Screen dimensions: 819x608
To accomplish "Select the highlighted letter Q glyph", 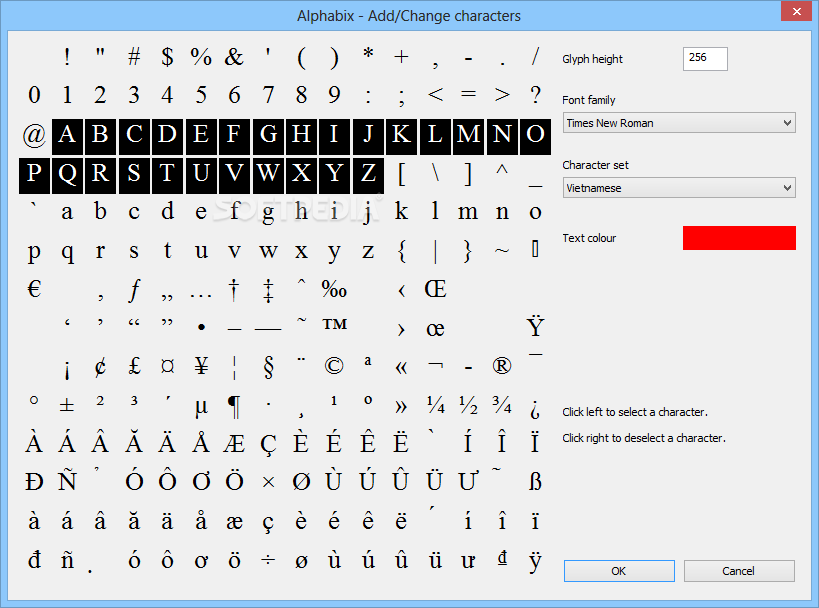I will (x=67, y=175).
